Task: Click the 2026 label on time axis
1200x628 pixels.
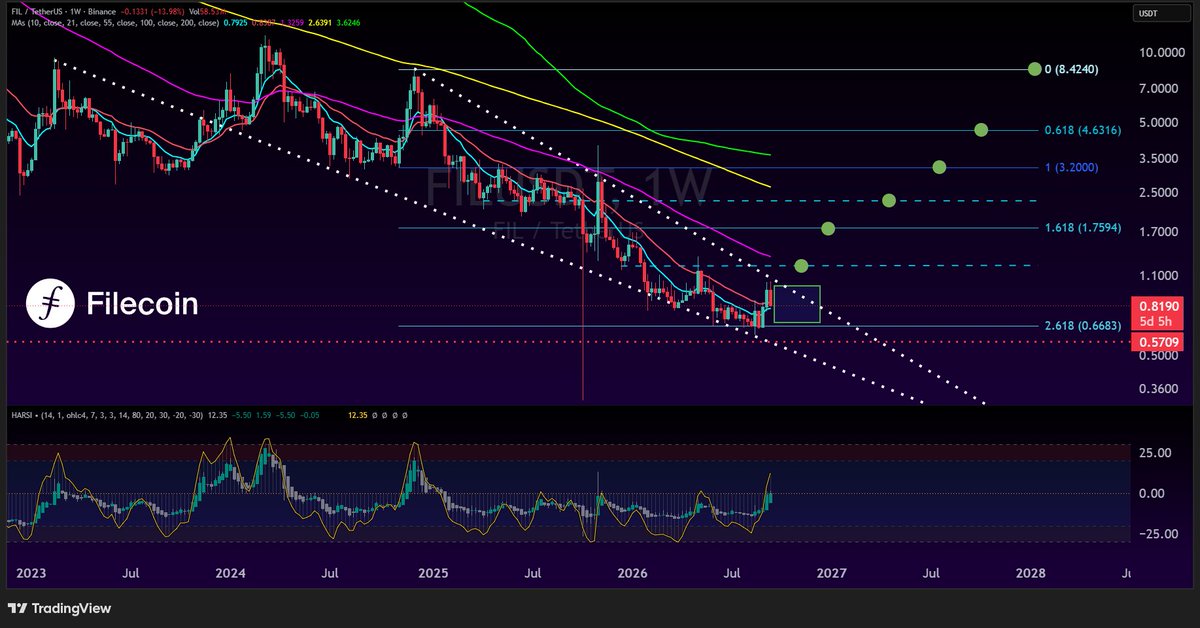Action: 632,574
